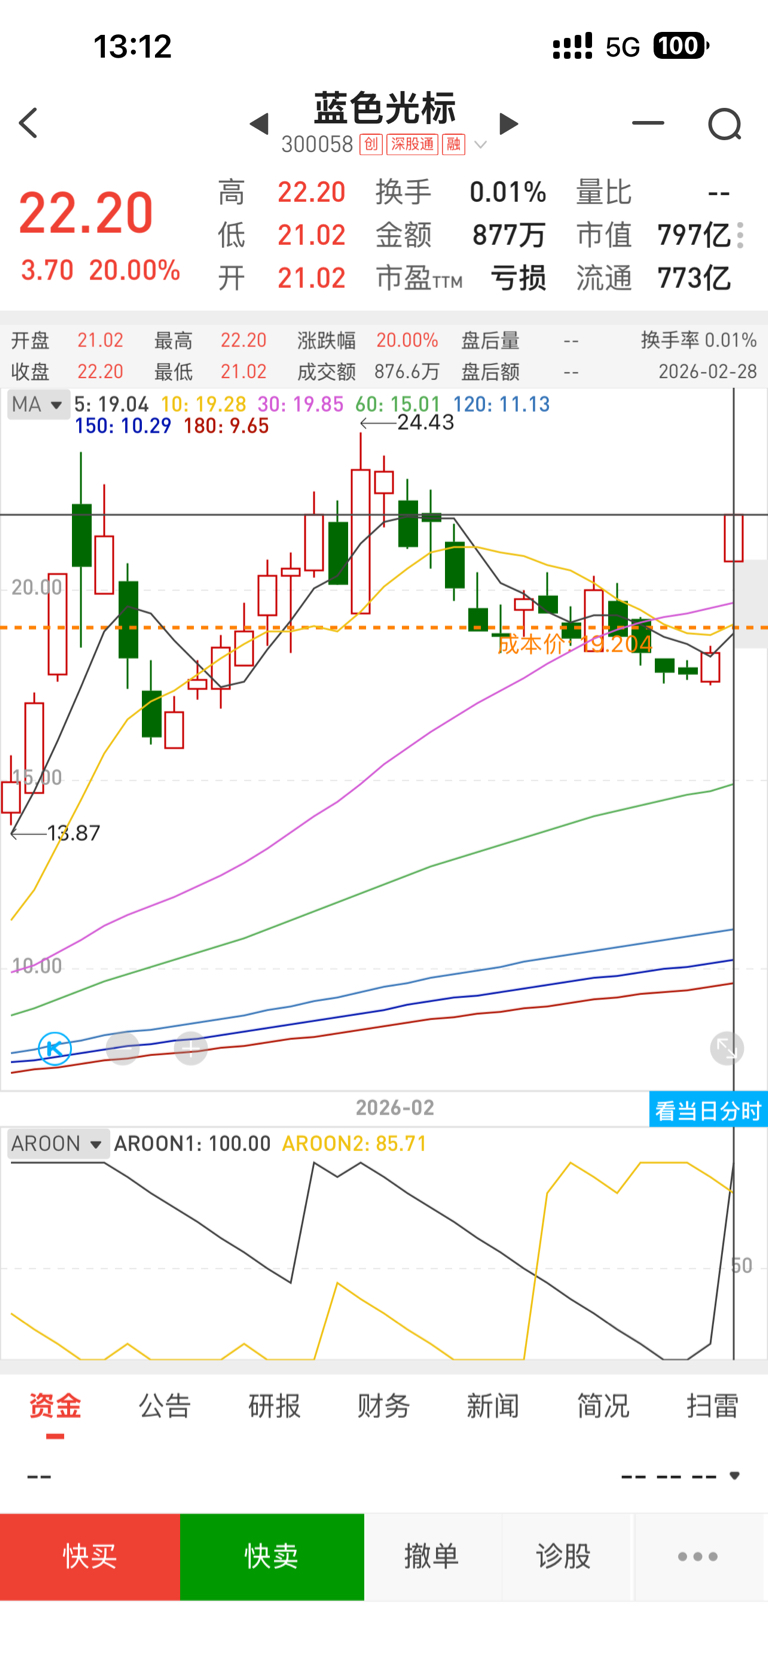Tap the 13.87 low price marker
This screenshot has width=768, height=1662.
(73, 833)
